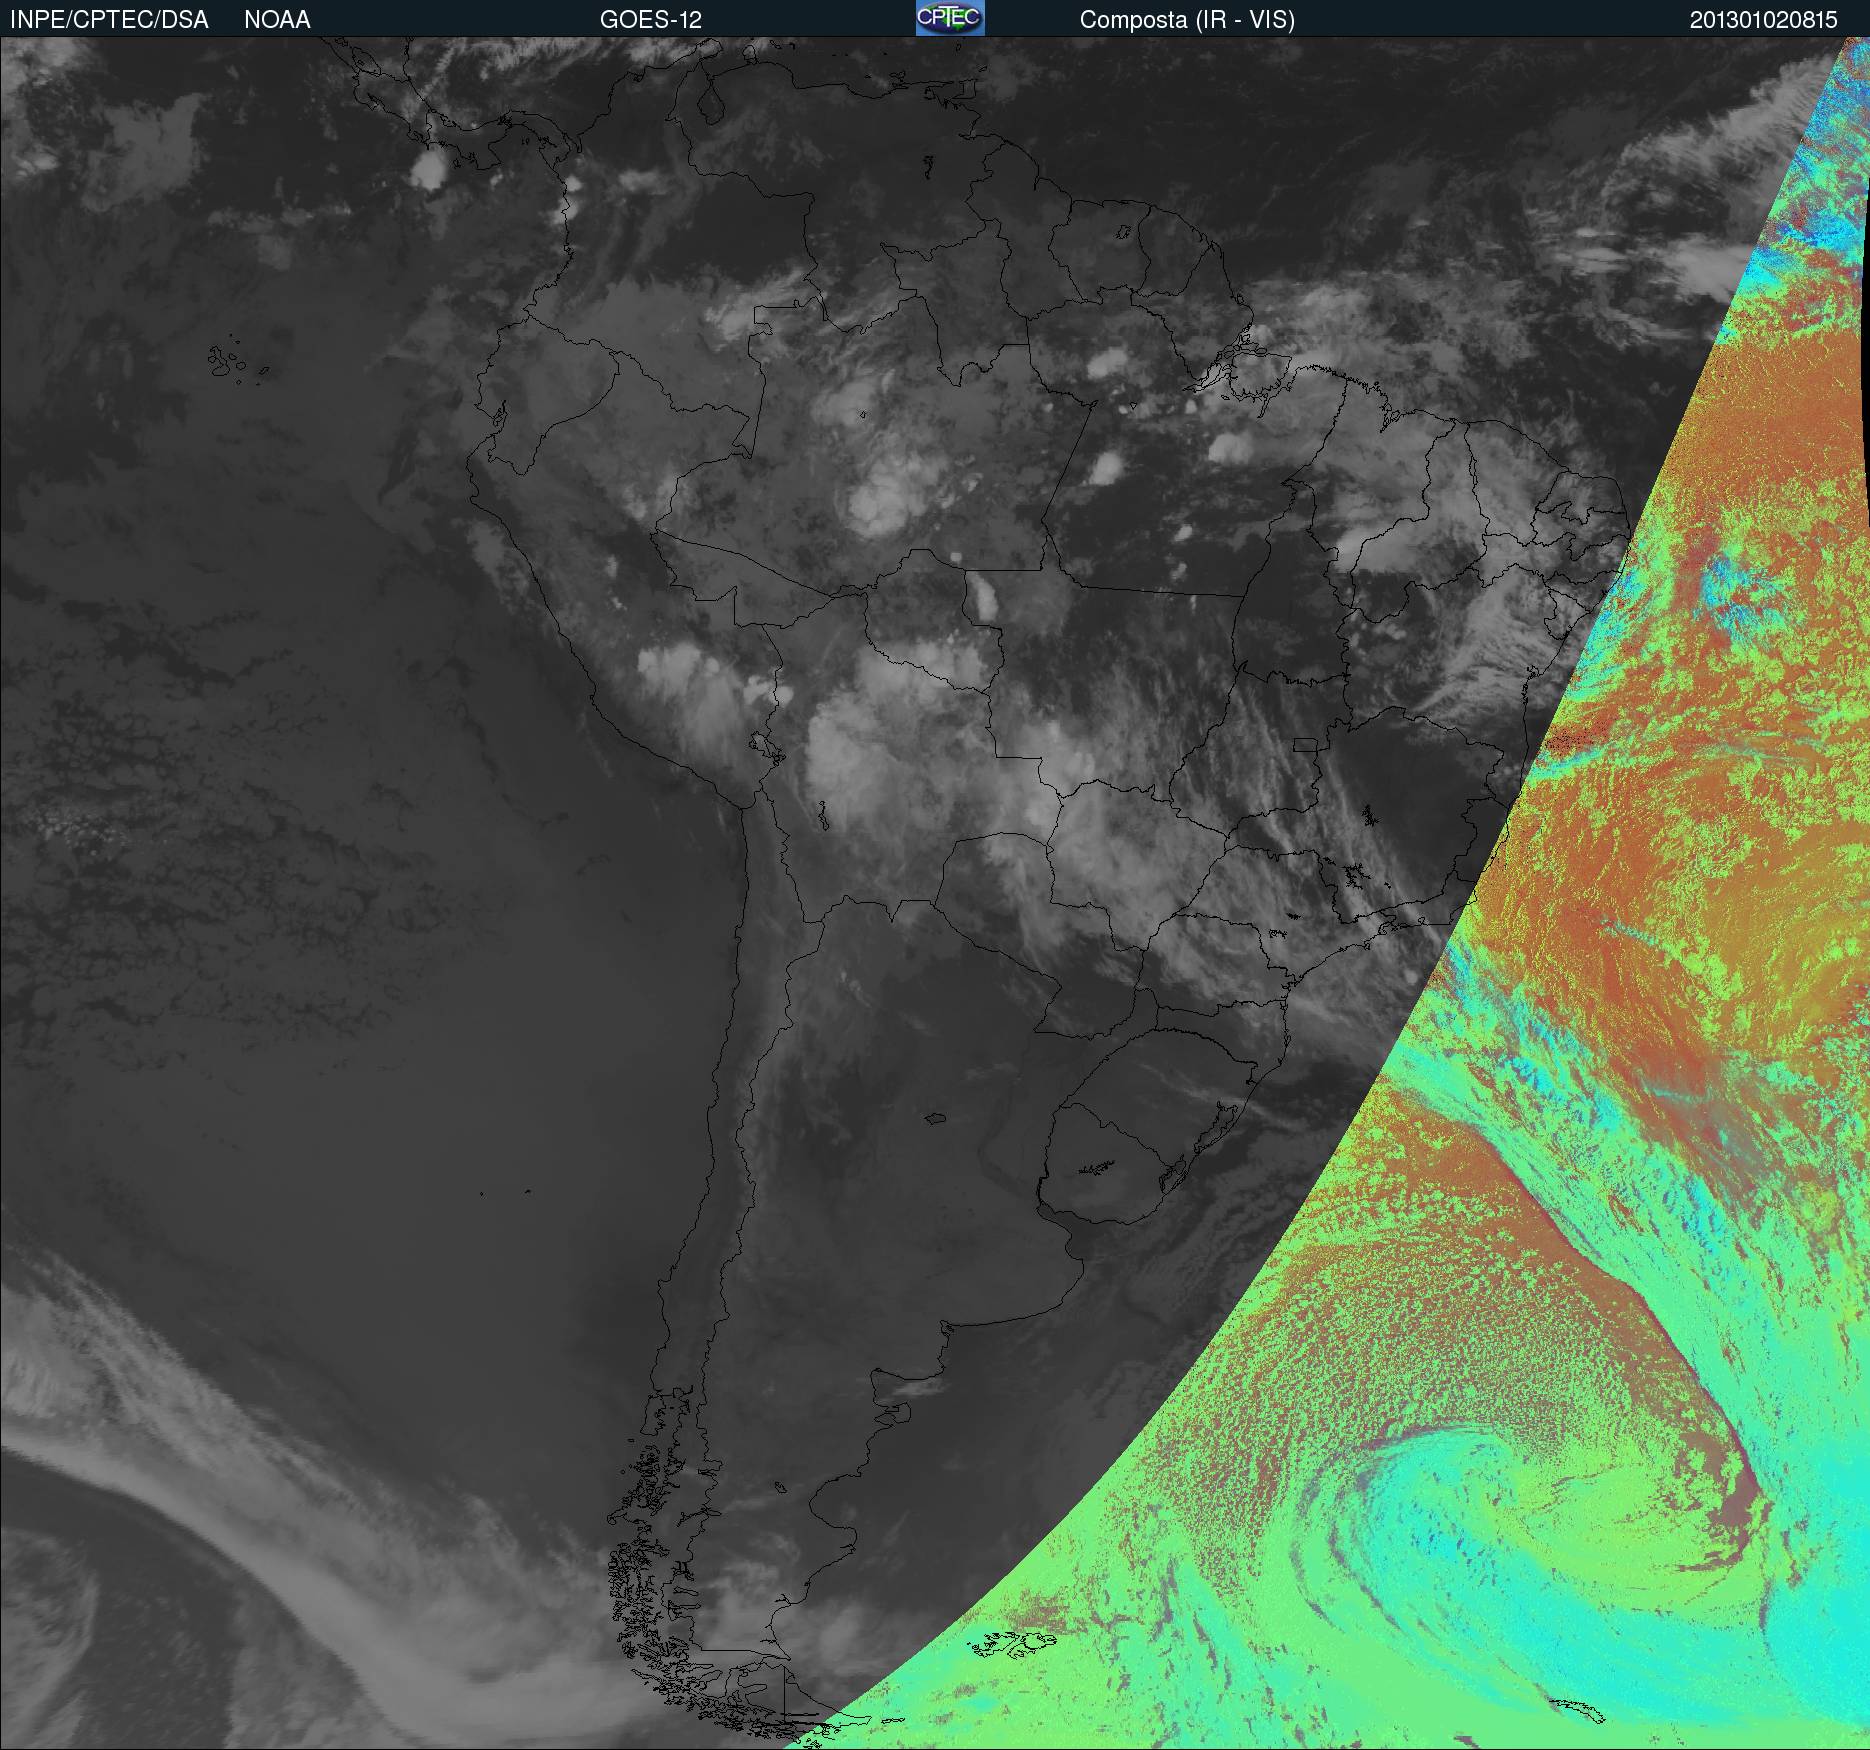The image size is (1870, 1750).
Task: Select the 'INPE/CPTEC/DSA' header text
Action: (109, 20)
